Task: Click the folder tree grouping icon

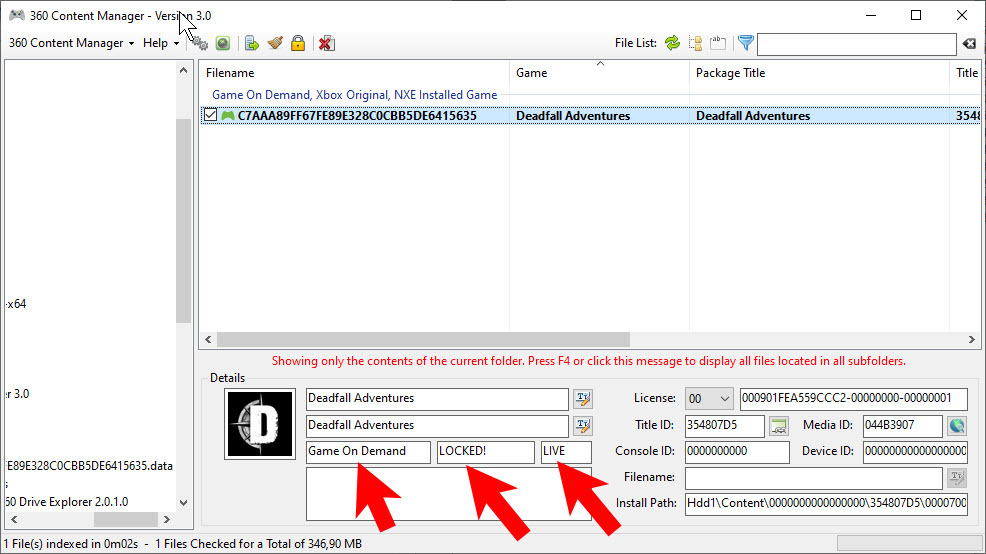Action: coord(695,43)
